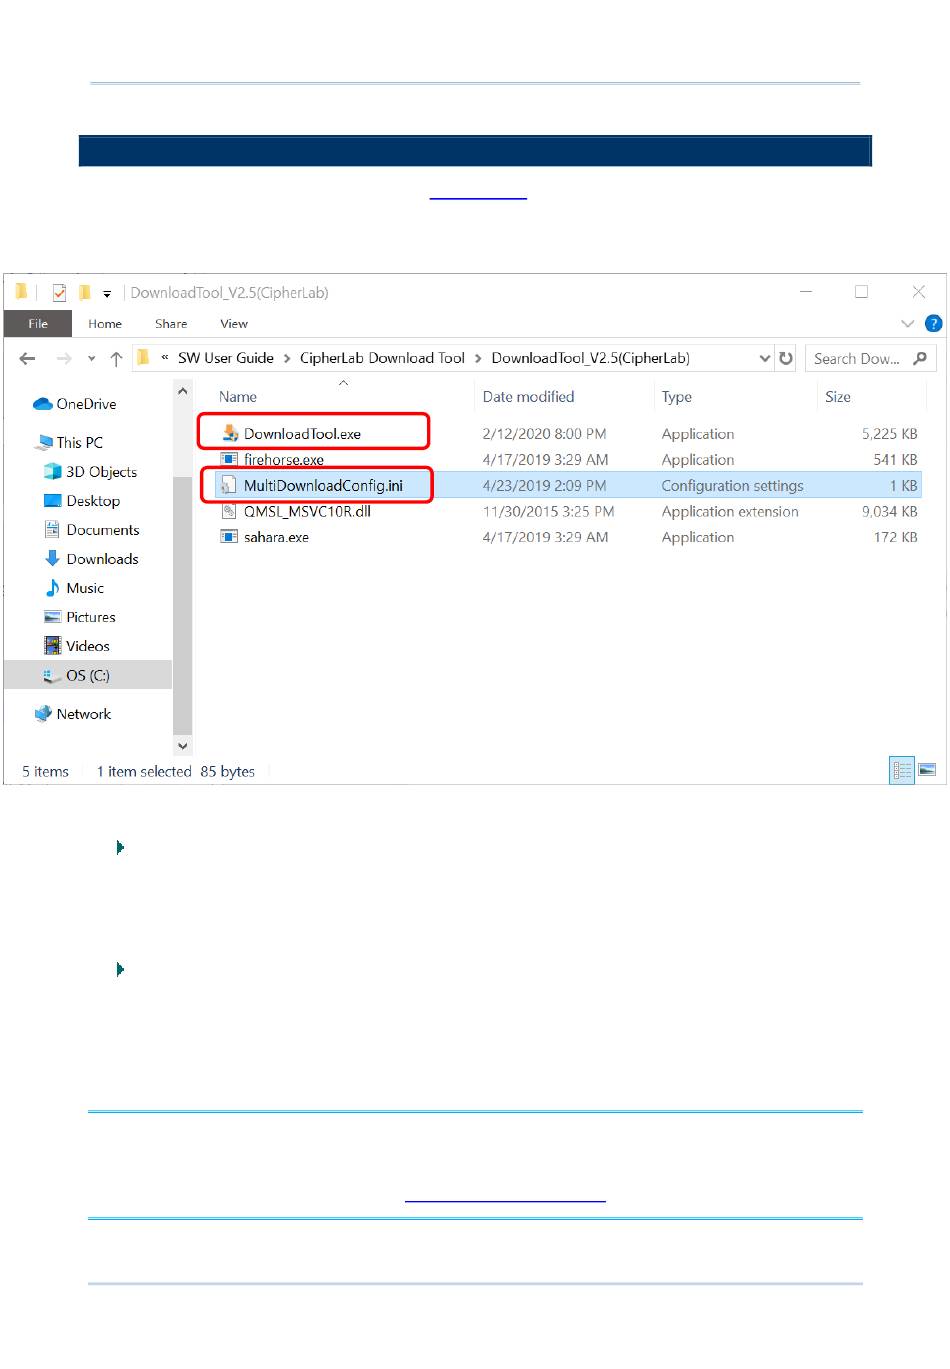Click navigation pane scroll up arrow

coord(182,391)
